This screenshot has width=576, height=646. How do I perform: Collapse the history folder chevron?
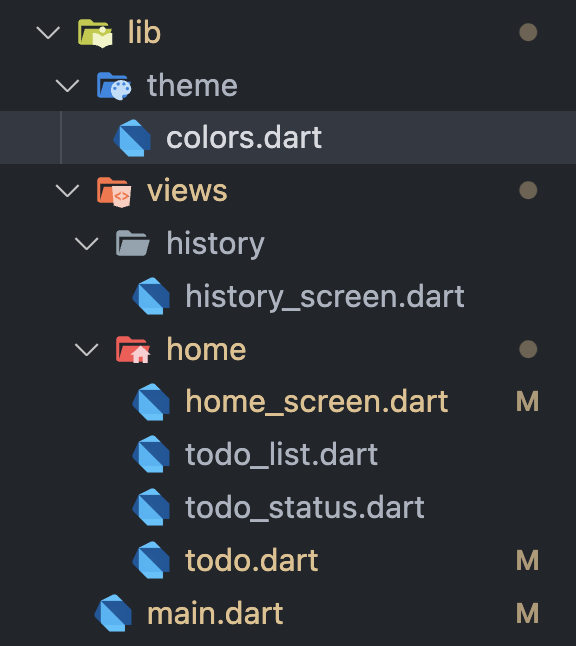[87, 243]
